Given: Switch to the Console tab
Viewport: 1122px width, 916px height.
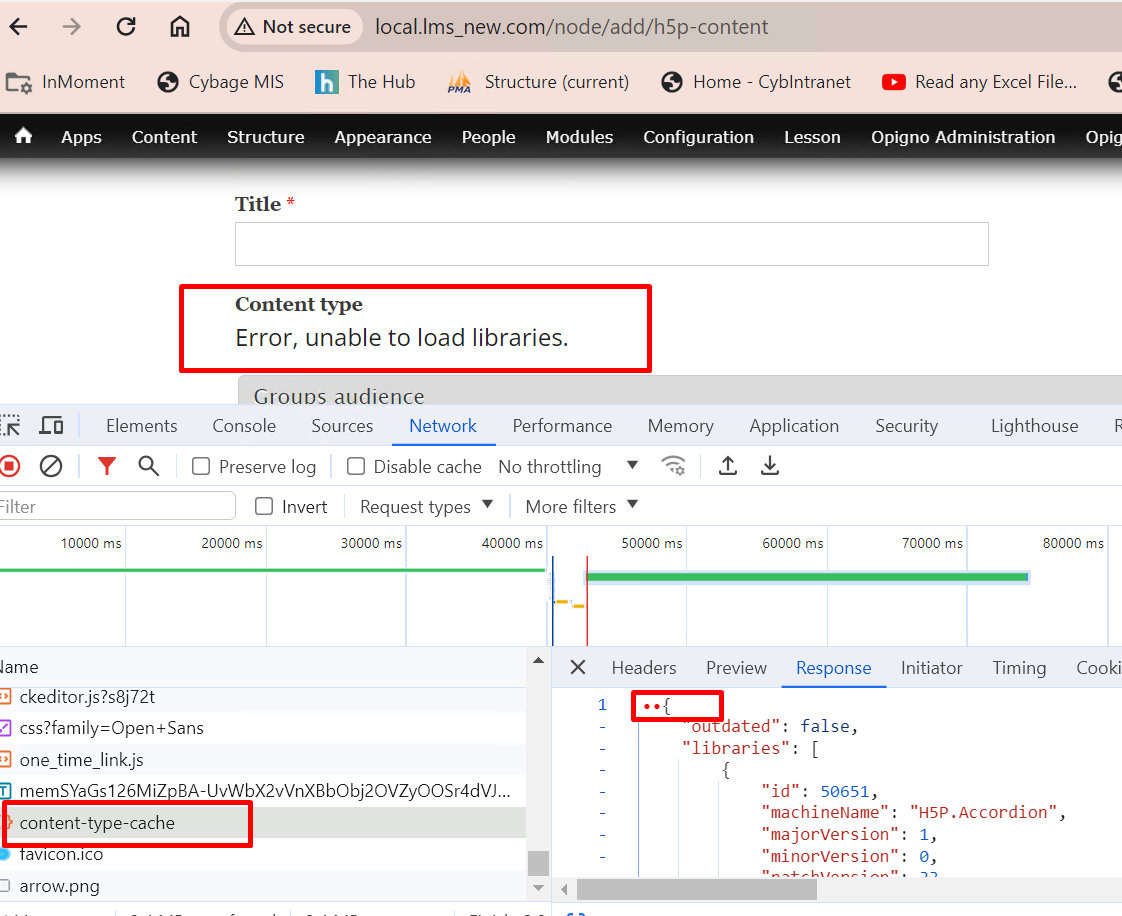Looking at the screenshot, I should pyautogui.click(x=244, y=427).
